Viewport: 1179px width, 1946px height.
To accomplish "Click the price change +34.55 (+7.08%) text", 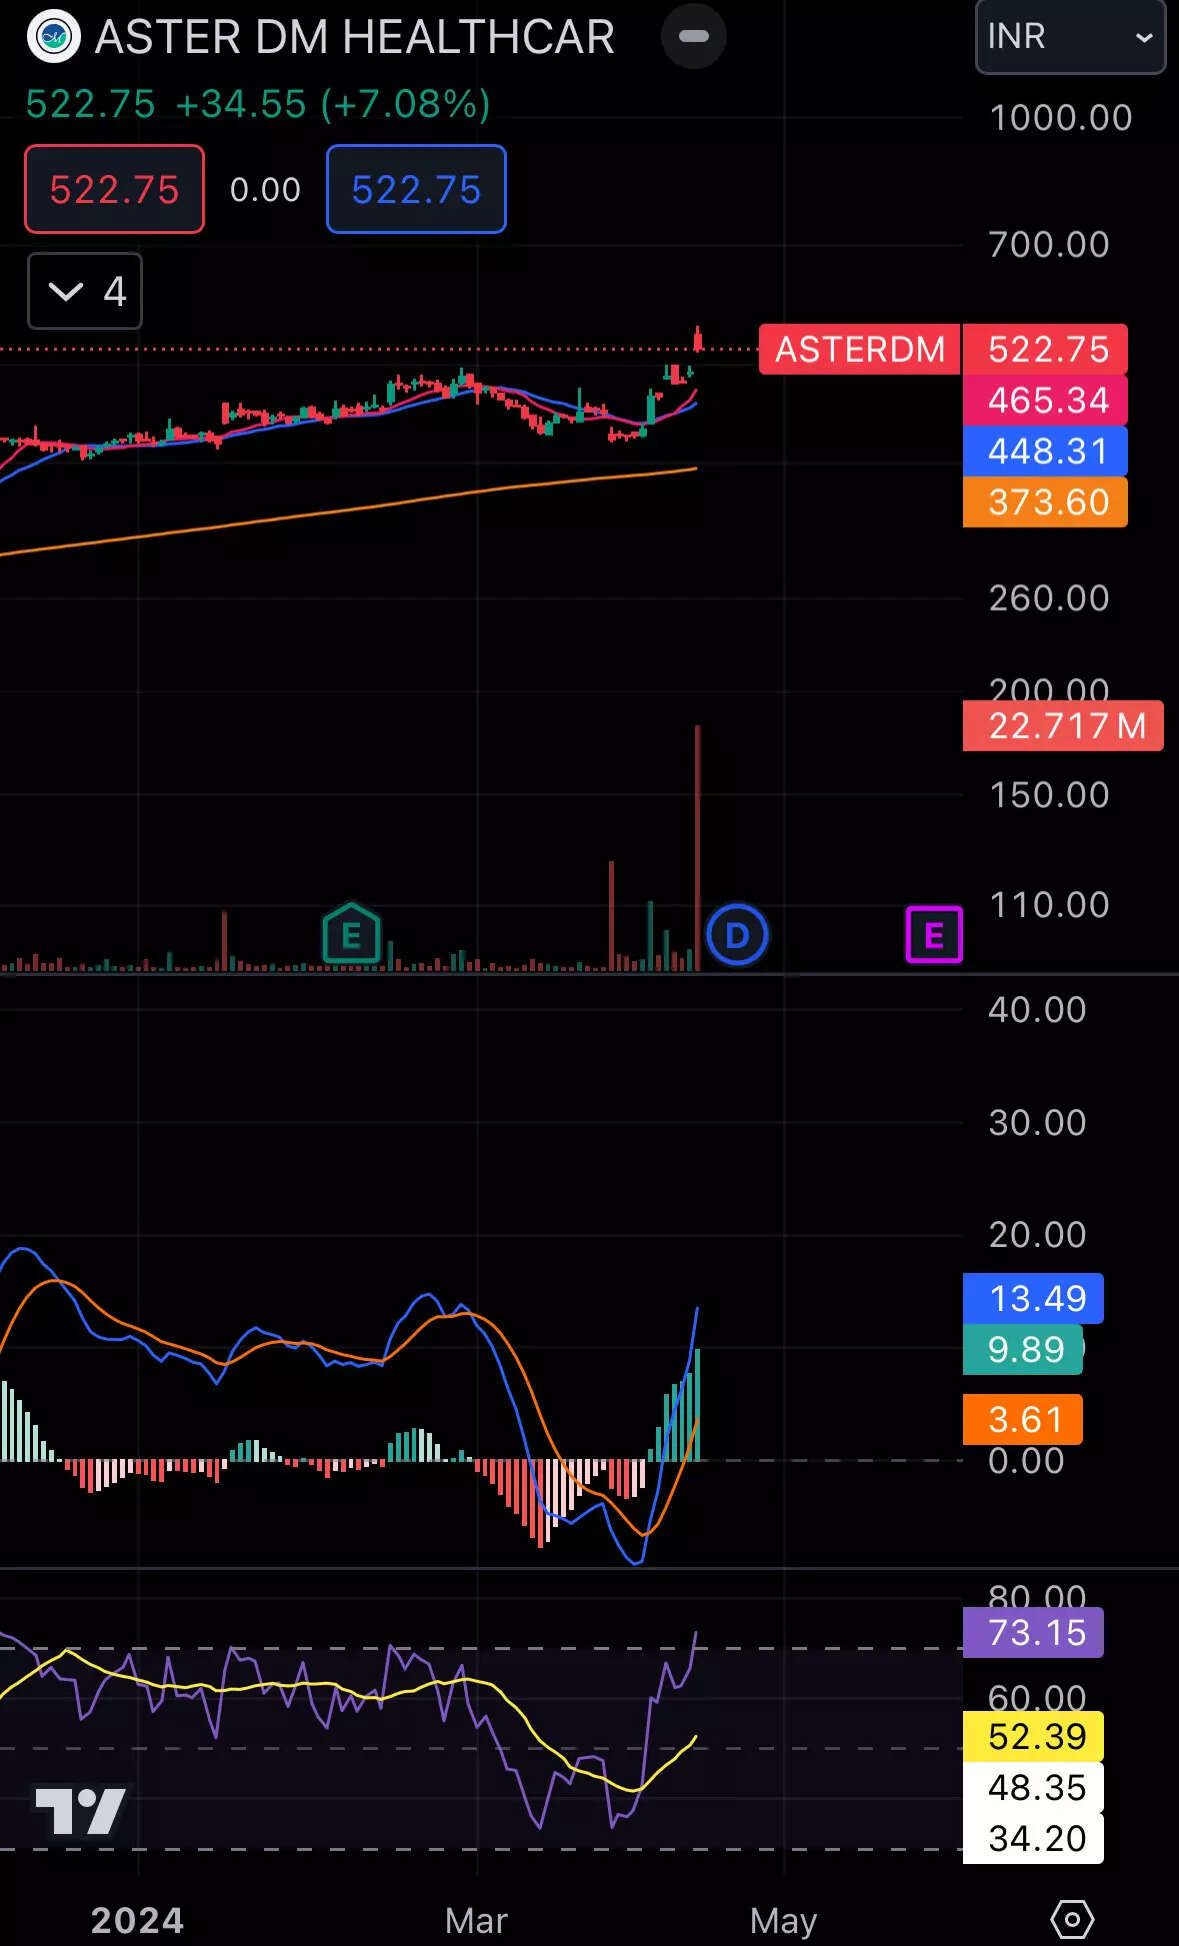I will [333, 104].
